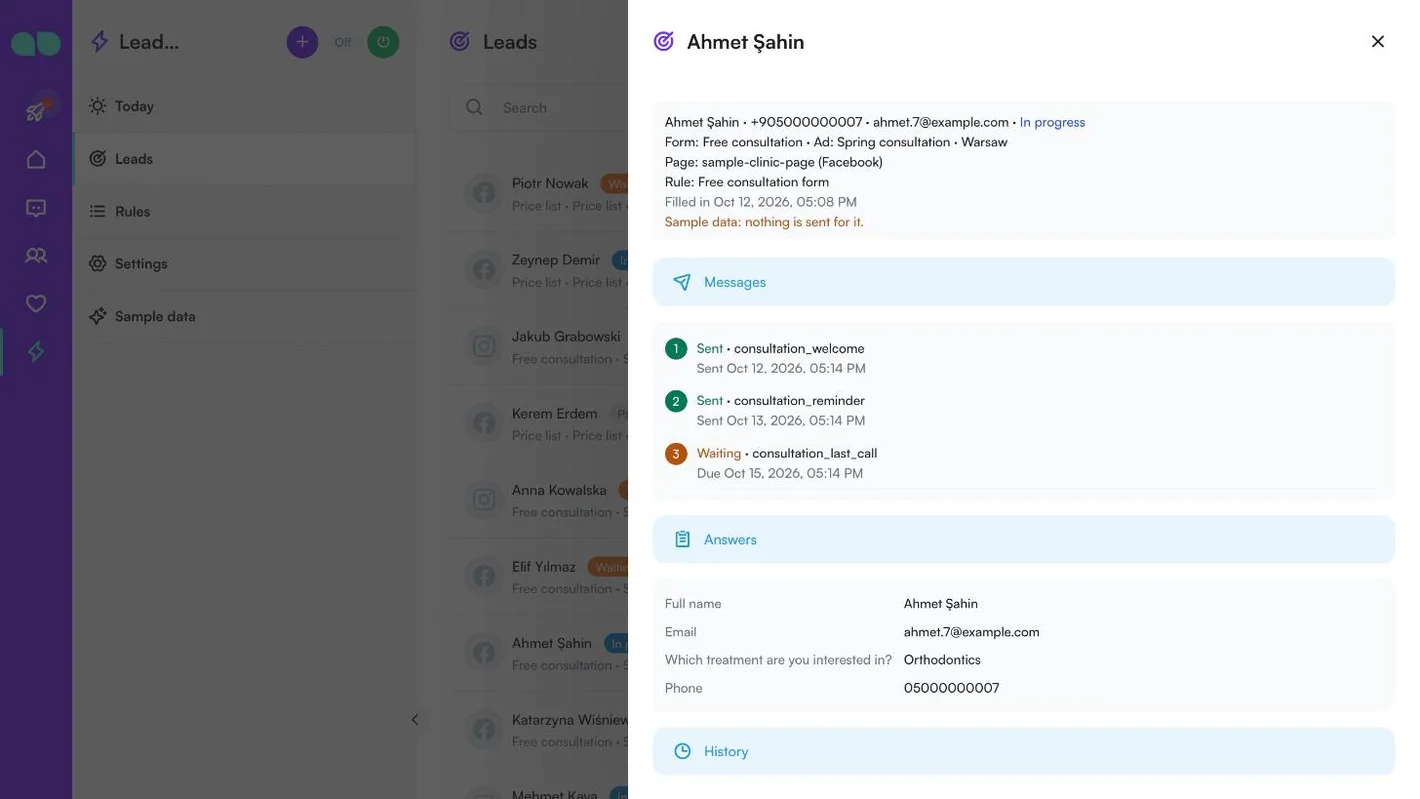The height and width of the screenshot is (799, 1420).
Task: Click the Orthodontics answer value
Action: pyautogui.click(x=942, y=660)
